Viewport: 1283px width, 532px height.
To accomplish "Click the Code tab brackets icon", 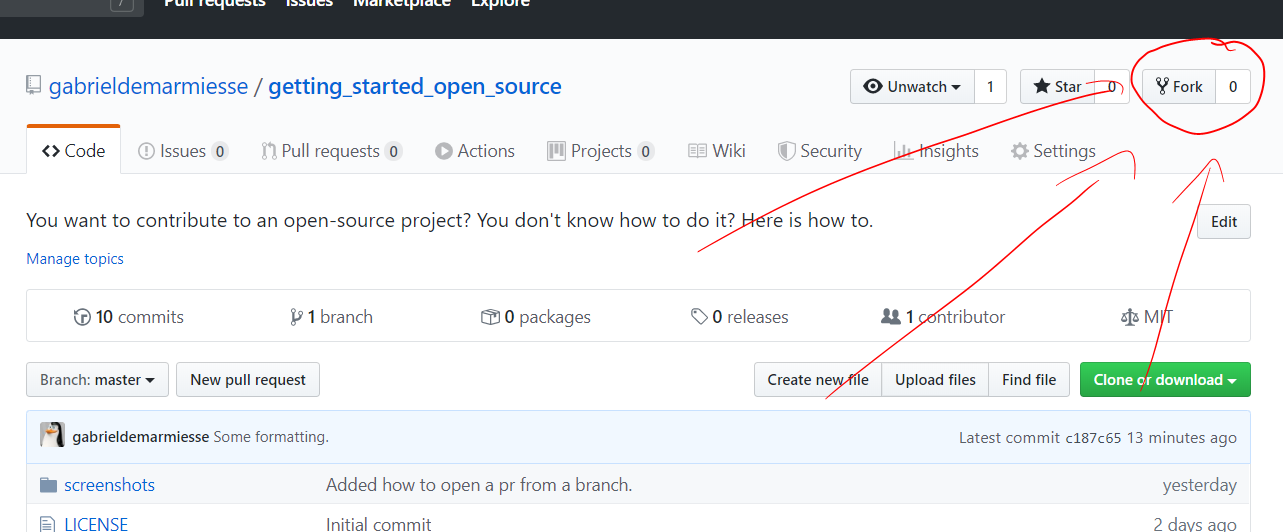I will tap(50, 151).
